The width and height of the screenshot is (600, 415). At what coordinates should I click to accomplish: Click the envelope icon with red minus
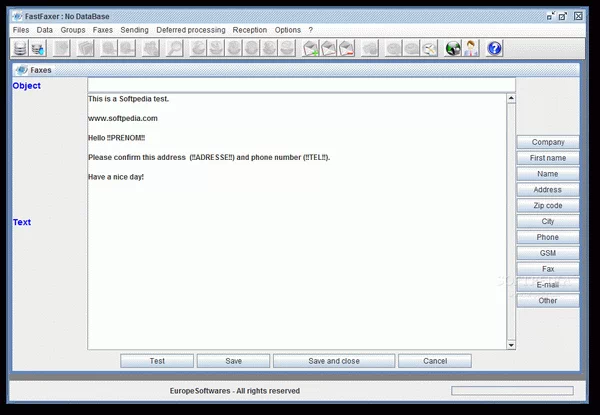click(347, 49)
